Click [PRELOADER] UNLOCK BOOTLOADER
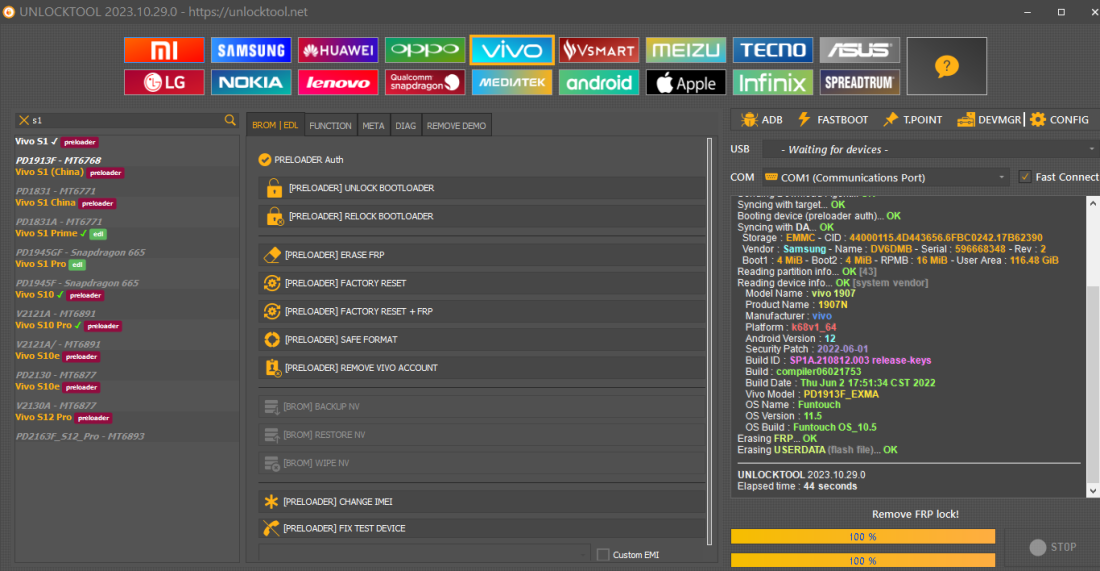Image resolution: width=1100 pixels, height=571 pixels. click(482, 188)
